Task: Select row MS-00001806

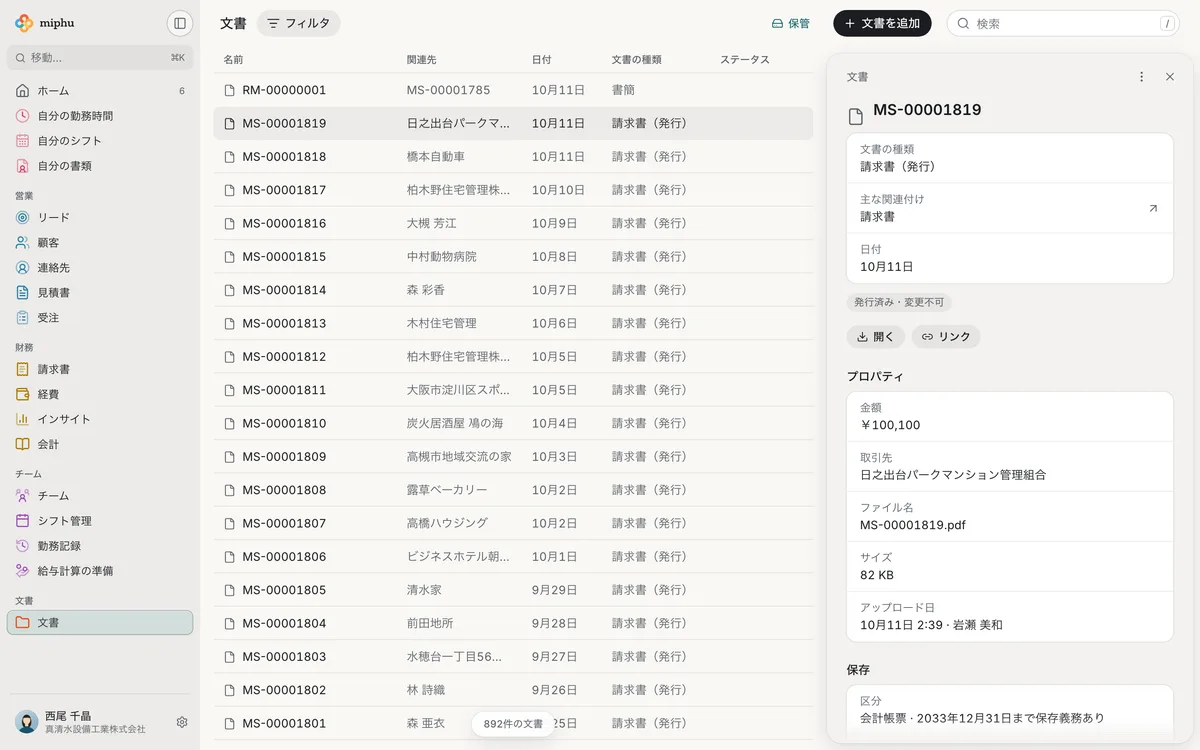Action: coord(513,557)
